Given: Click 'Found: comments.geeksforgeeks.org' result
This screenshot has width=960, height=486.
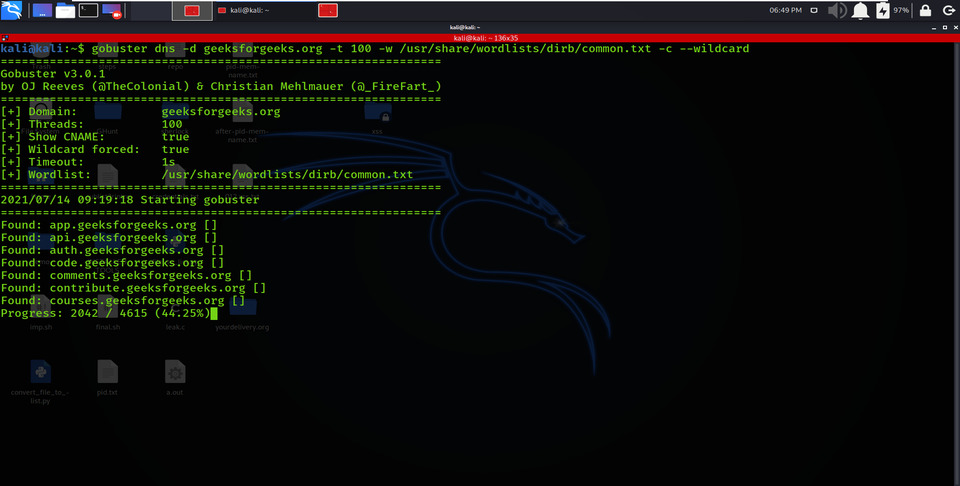Looking at the screenshot, I should tap(127, 275).
